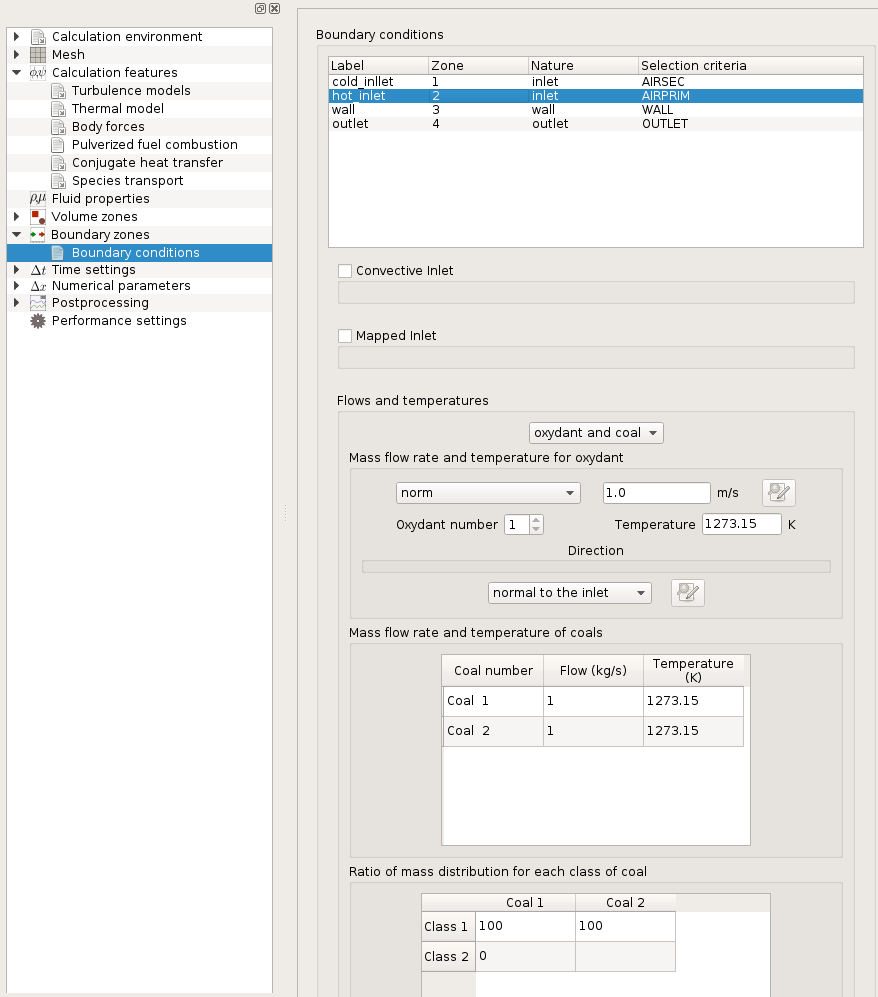Viewport: 878px width, 997px height.
Task: Open the 'normal to the inlet' direction dropdown
Action: pos(570,593)
